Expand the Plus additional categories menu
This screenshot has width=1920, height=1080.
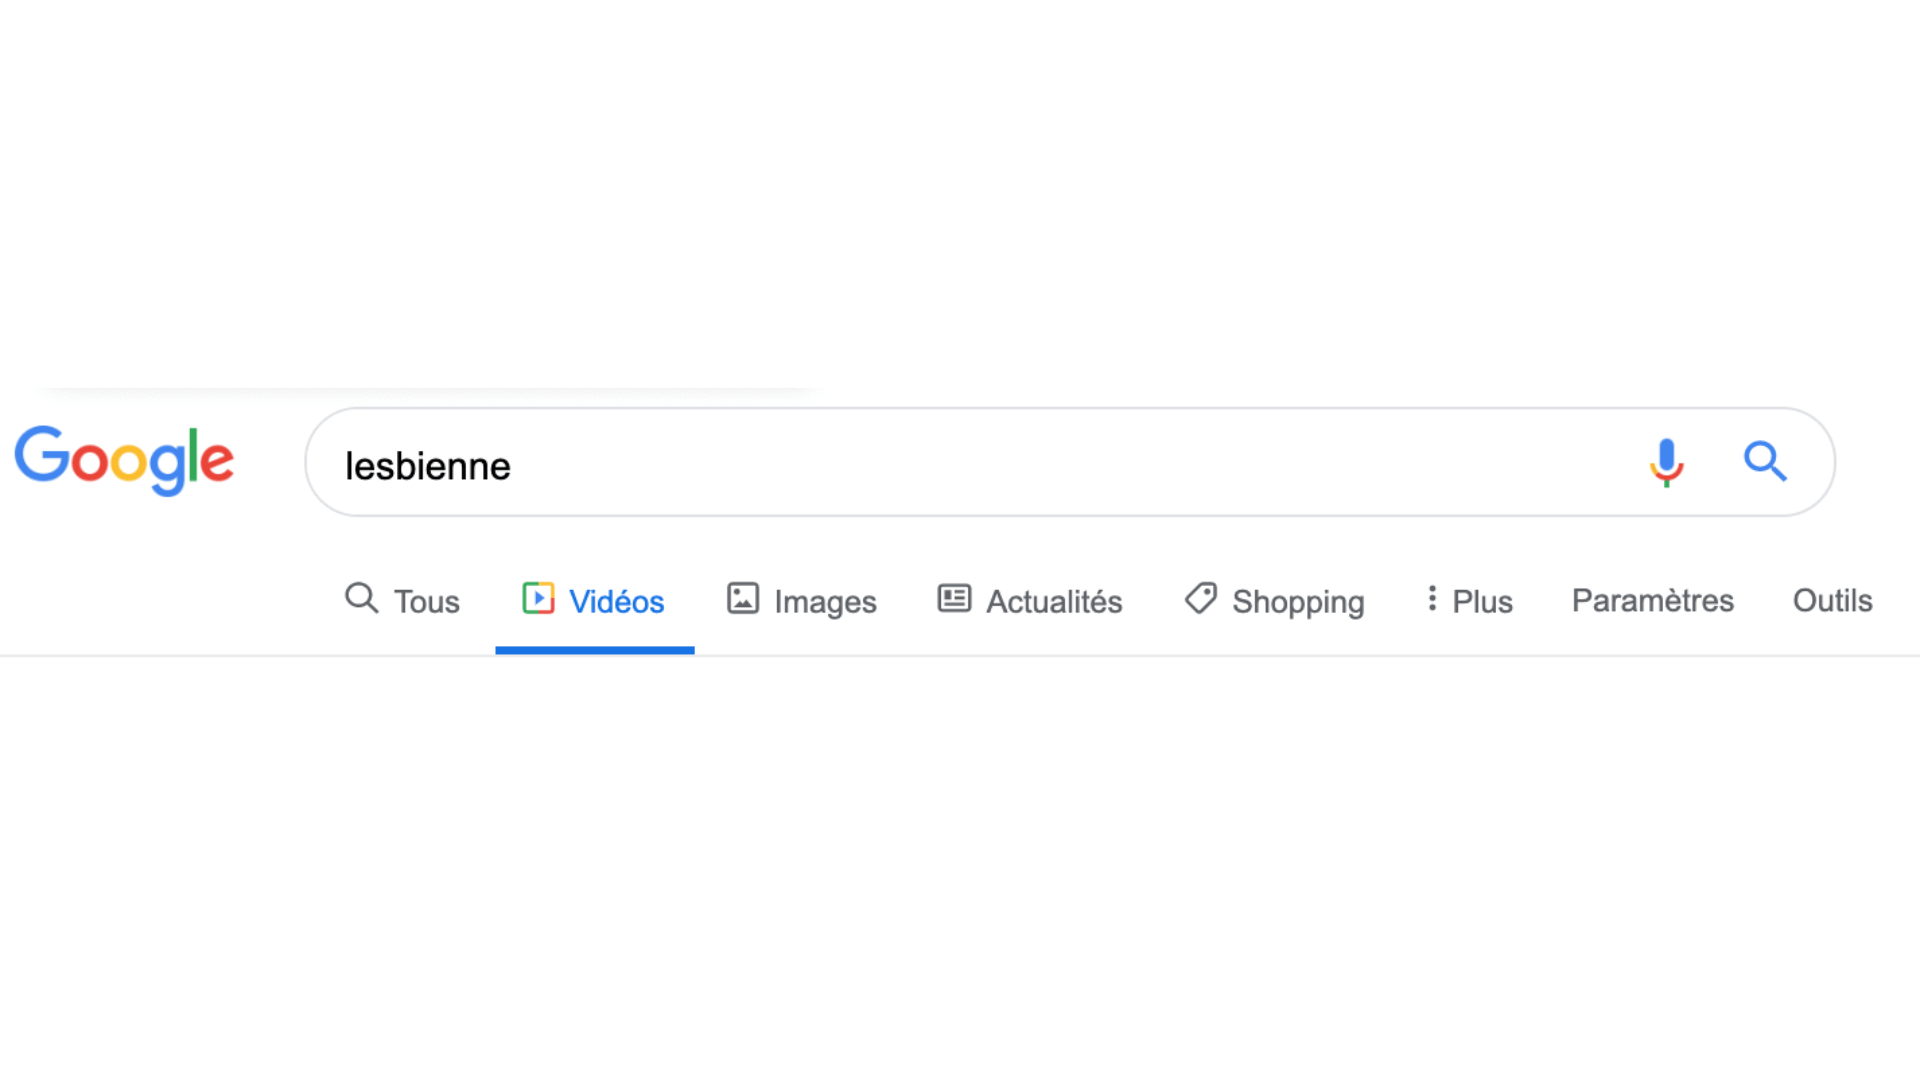point(1468,600)
